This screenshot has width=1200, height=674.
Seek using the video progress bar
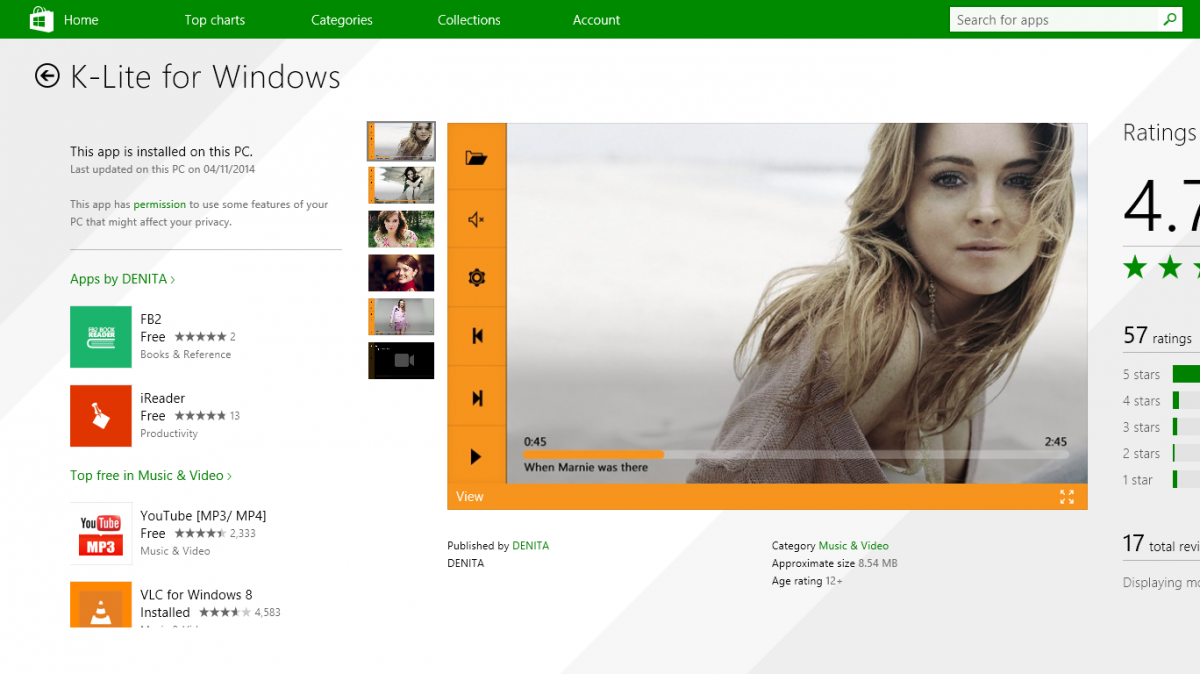tap(796, 454)
